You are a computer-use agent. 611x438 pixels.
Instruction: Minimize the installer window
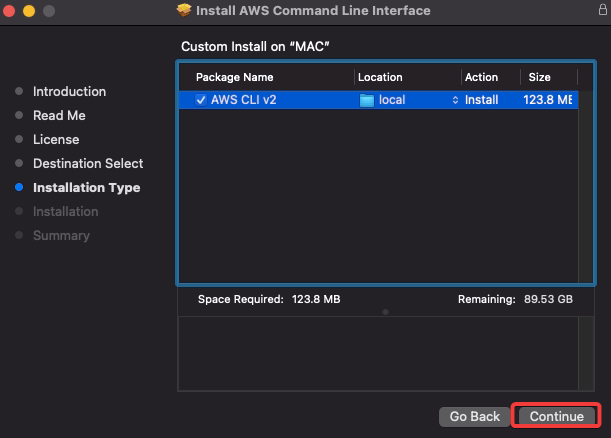click(x=29, y=11)
